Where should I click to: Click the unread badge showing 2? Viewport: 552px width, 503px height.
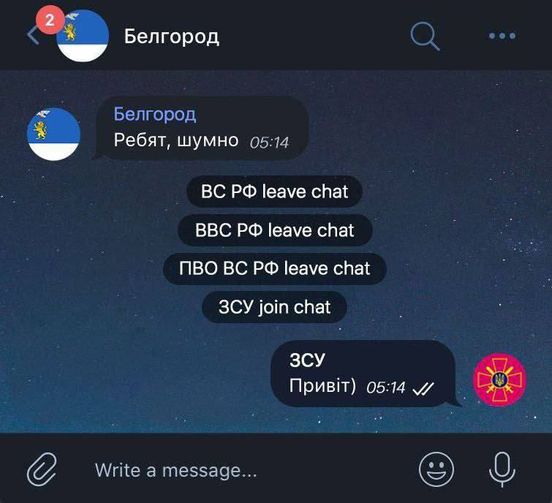coord(50,20)
